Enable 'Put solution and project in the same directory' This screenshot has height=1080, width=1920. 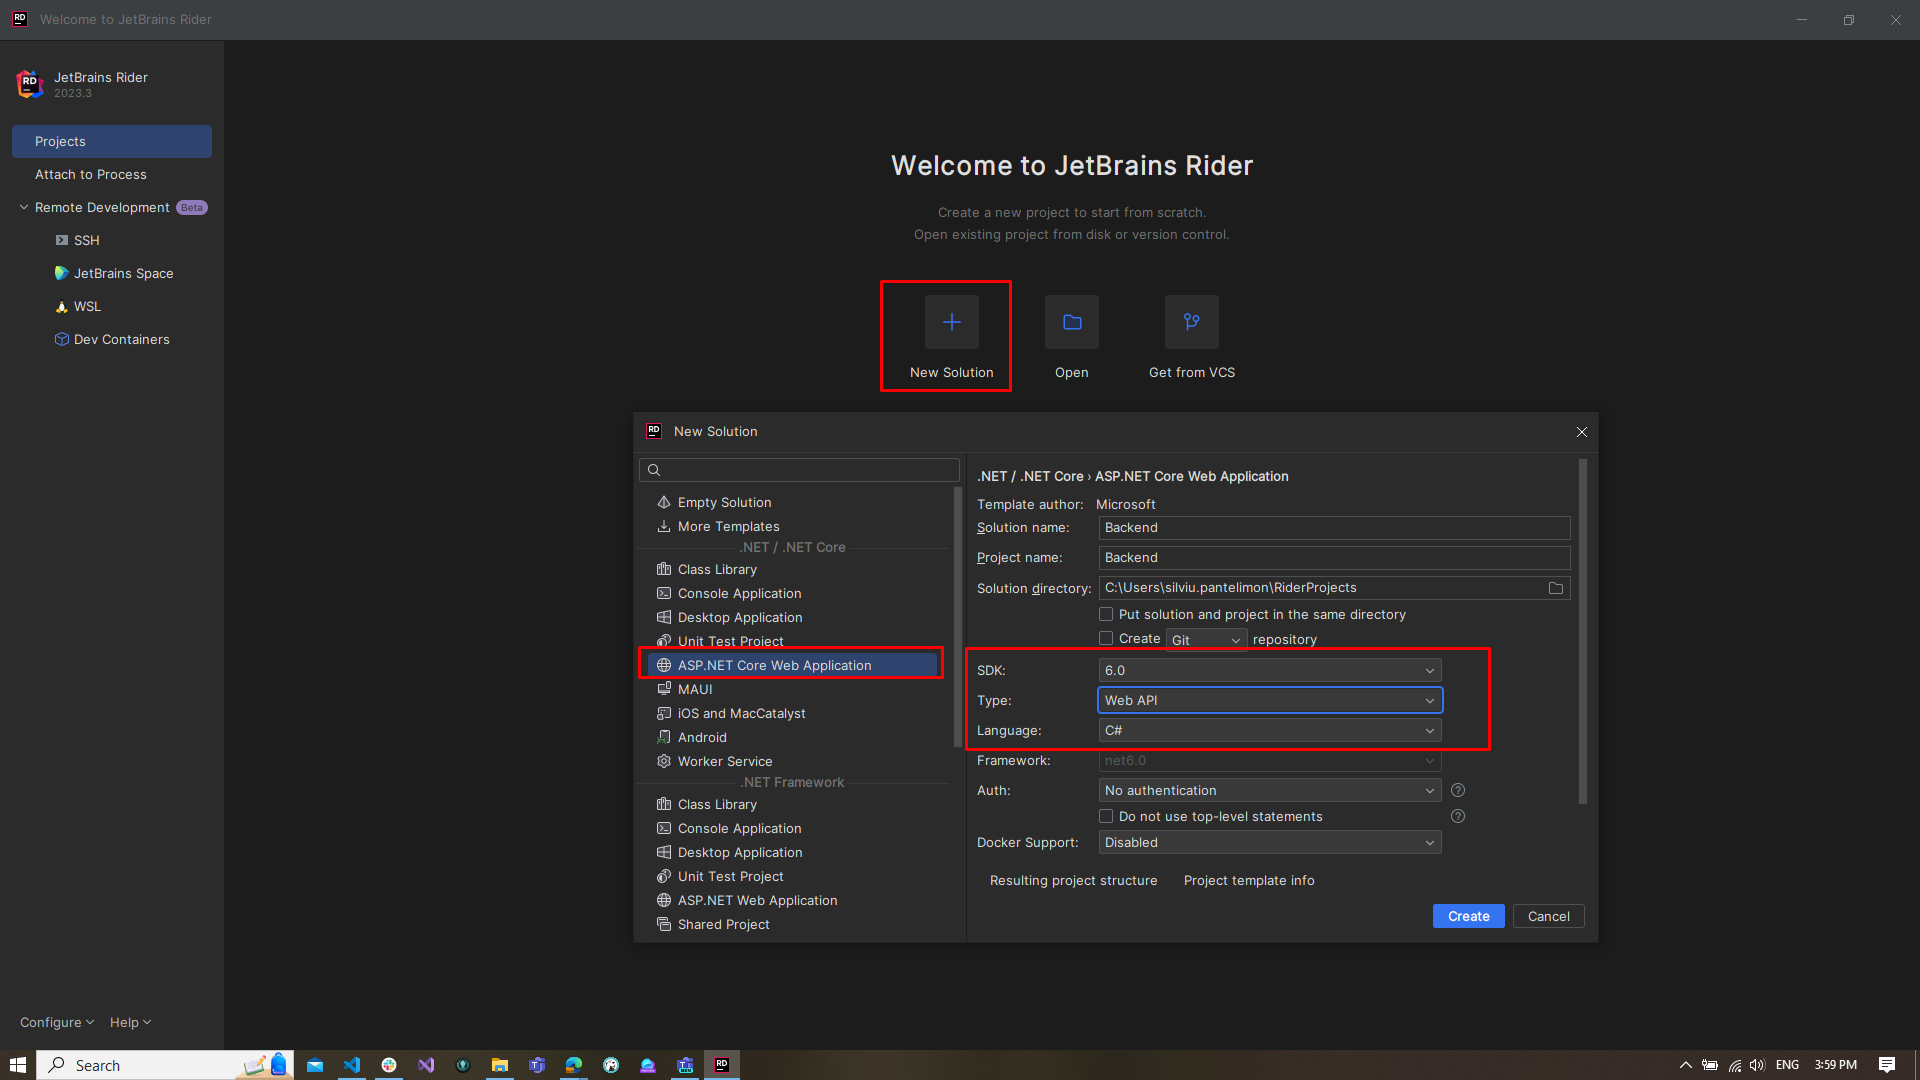click(x=1106, y=614)
